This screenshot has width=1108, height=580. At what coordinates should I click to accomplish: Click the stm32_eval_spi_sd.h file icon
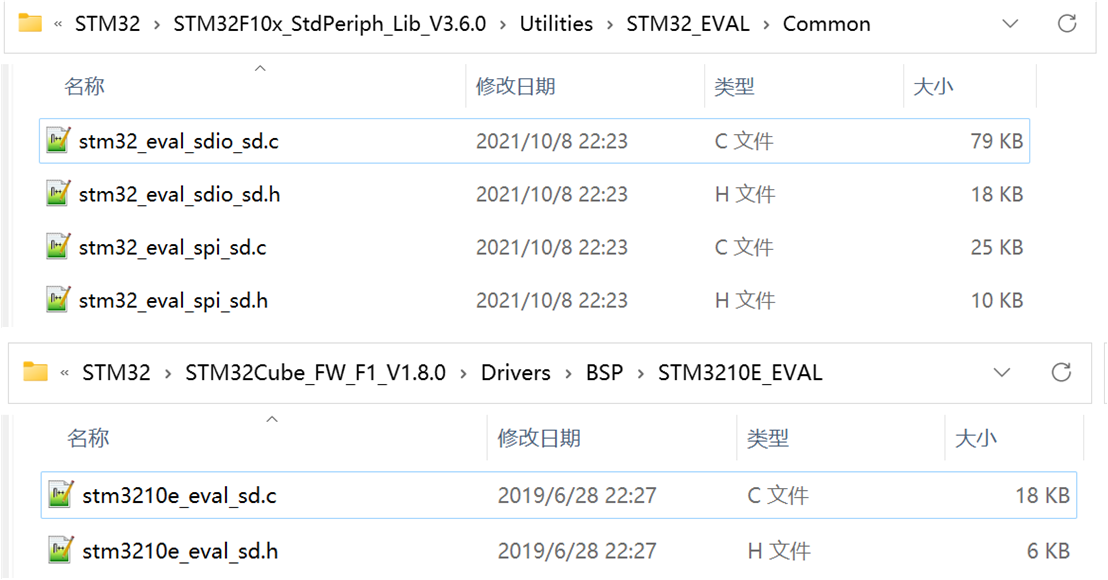58,300
